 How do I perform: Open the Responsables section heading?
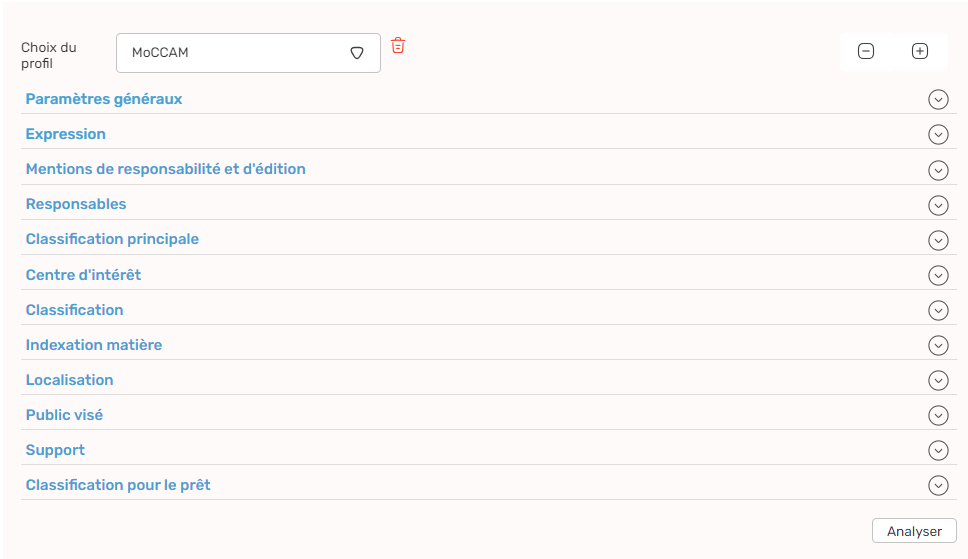coord(76,204)
